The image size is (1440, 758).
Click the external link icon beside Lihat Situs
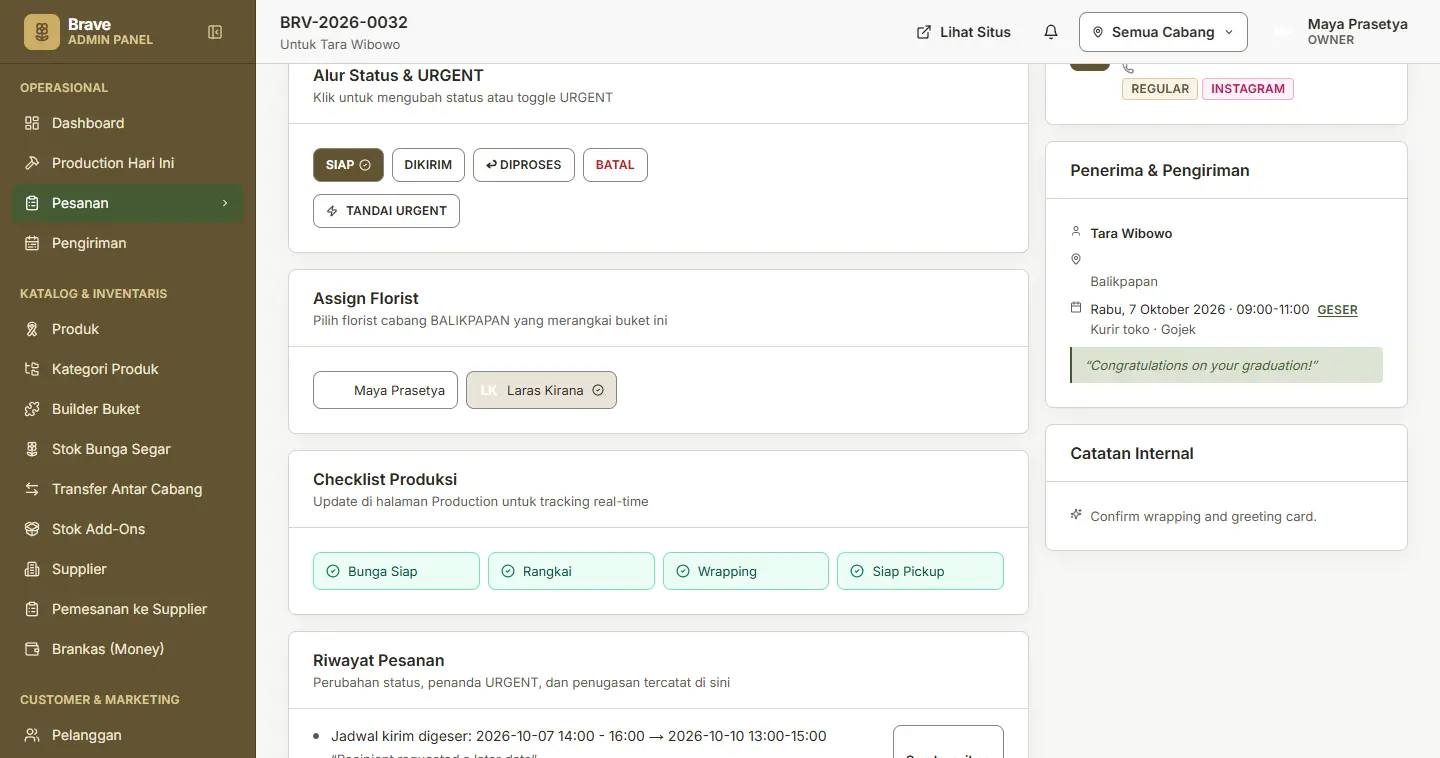(924, 32)
